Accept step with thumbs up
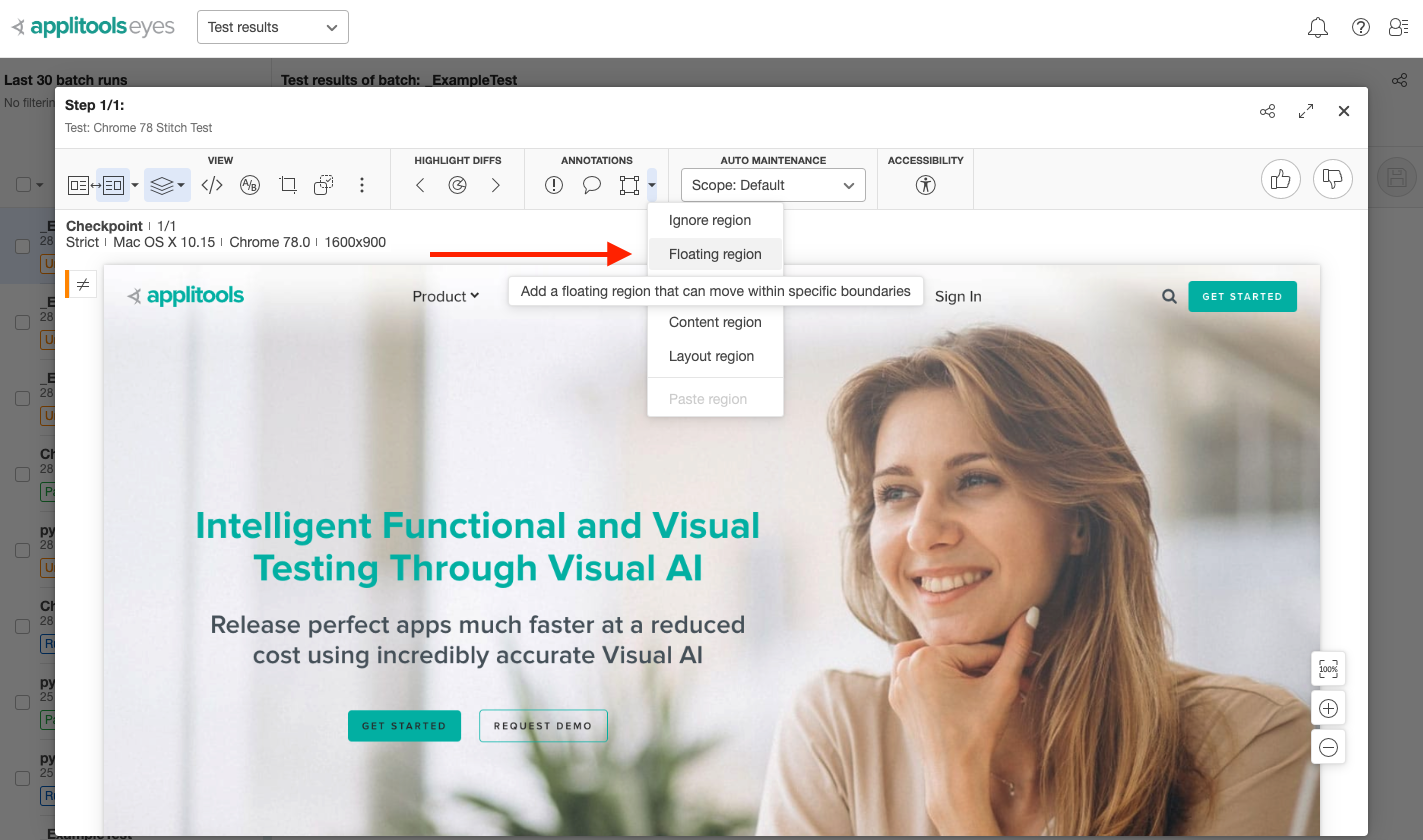This screenshot has width=1423, height=840. click(1280, 179)
